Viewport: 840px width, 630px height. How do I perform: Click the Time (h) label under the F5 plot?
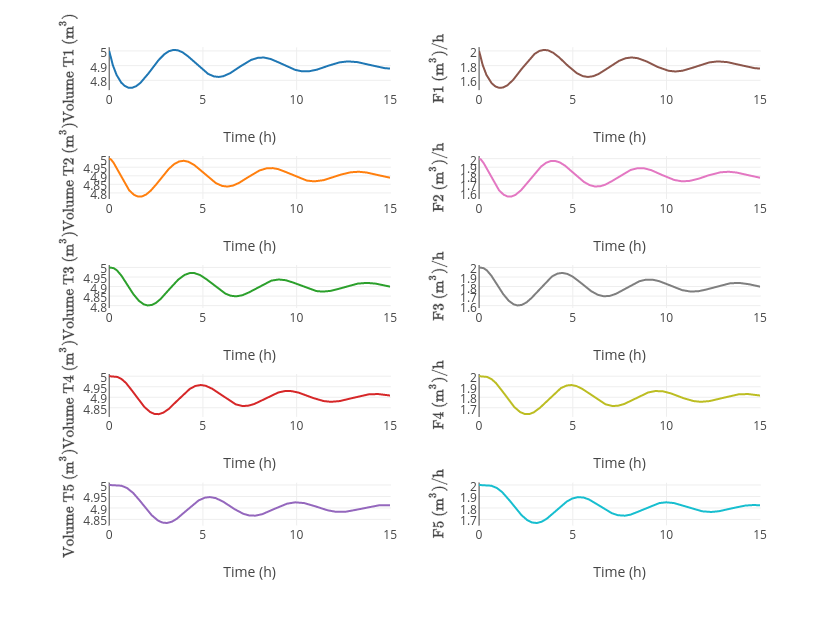point(619,572)
